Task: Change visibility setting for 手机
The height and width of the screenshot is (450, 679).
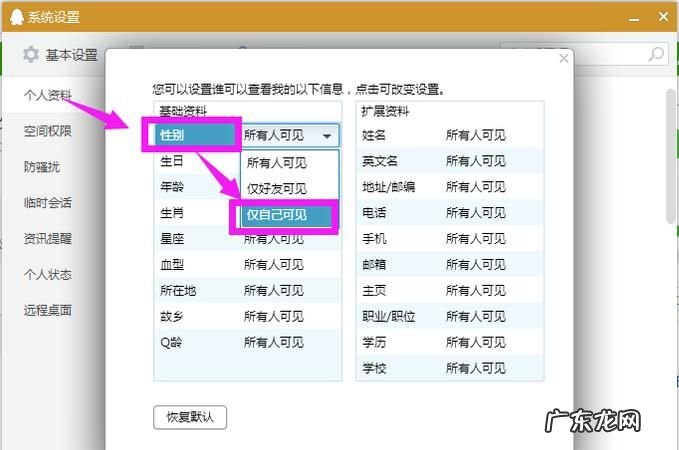Action: (475, 239)
